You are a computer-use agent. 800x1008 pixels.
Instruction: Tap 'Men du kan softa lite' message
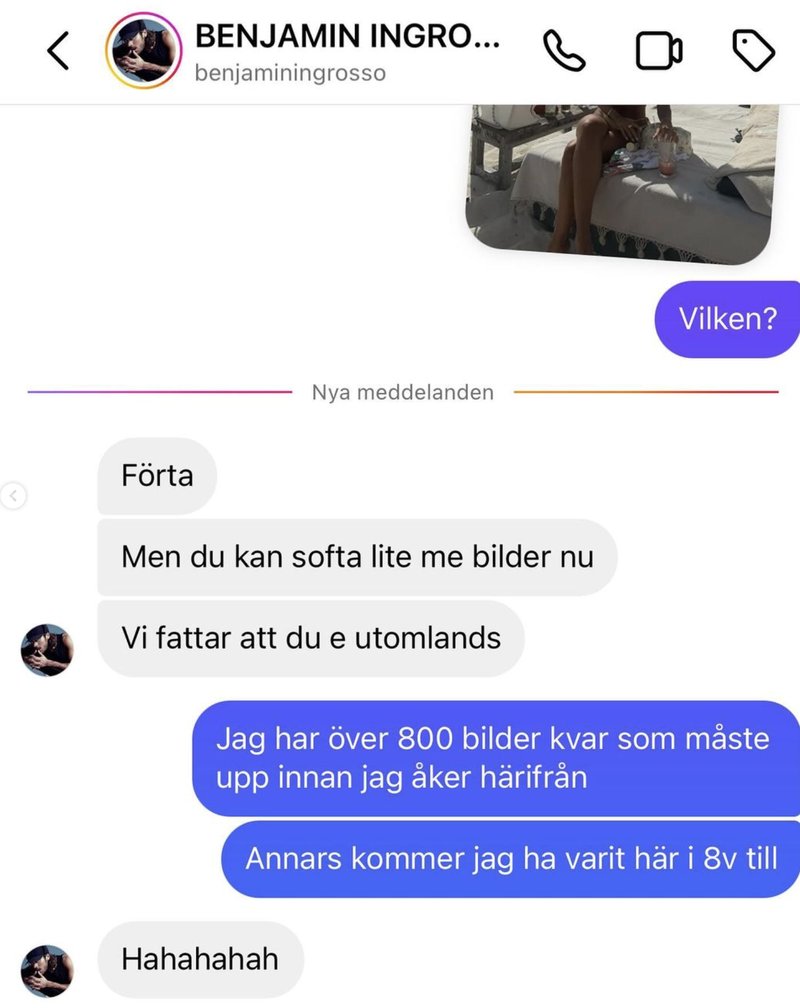point(357,557)
